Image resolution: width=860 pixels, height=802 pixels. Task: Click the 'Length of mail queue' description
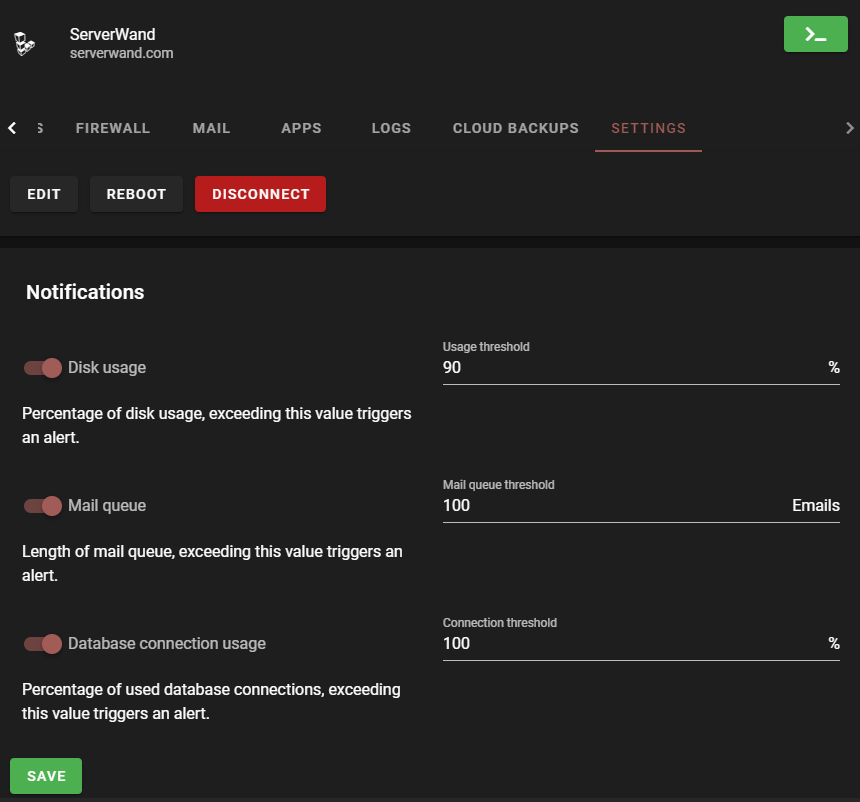point(212,563)
